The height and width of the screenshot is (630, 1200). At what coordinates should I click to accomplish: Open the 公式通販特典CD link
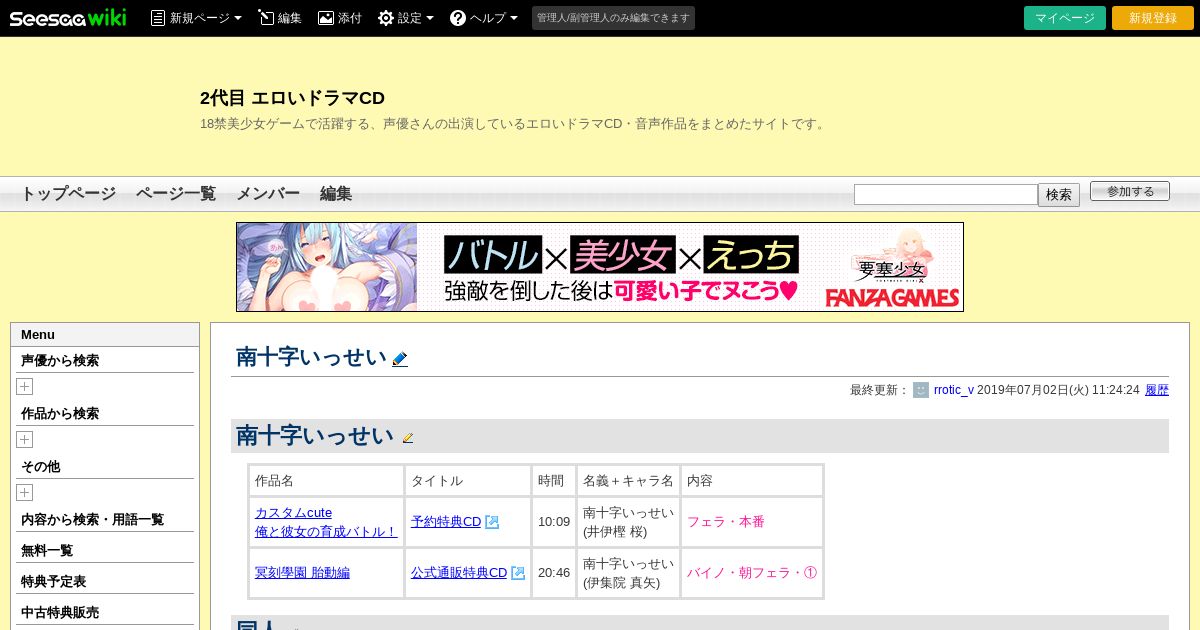coord(459,573)
